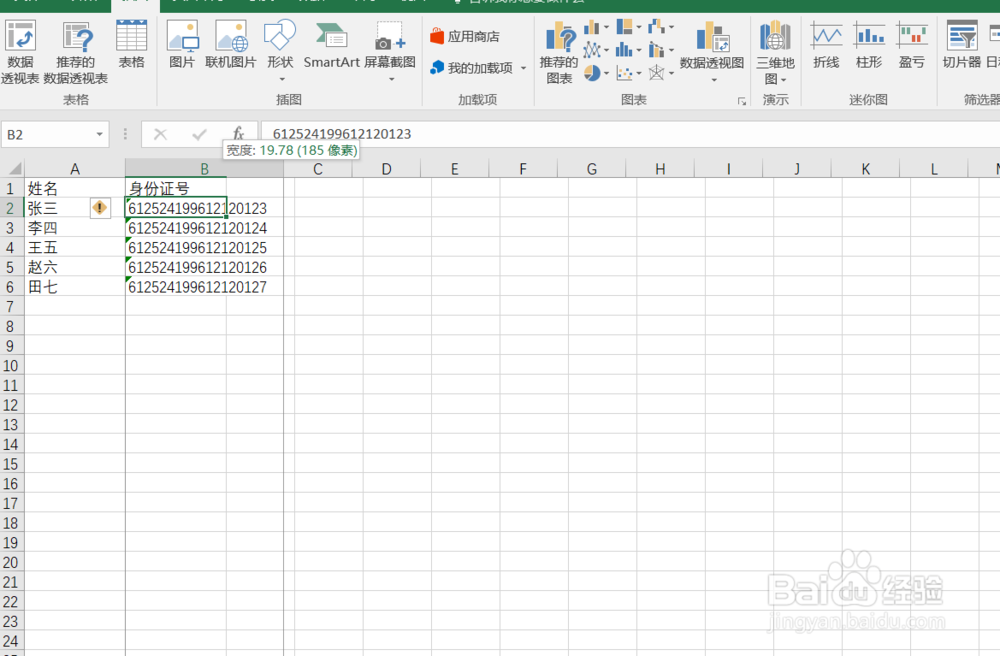Select column A header
Viewport: 1000px width, 656px height.
coord(75,169)
